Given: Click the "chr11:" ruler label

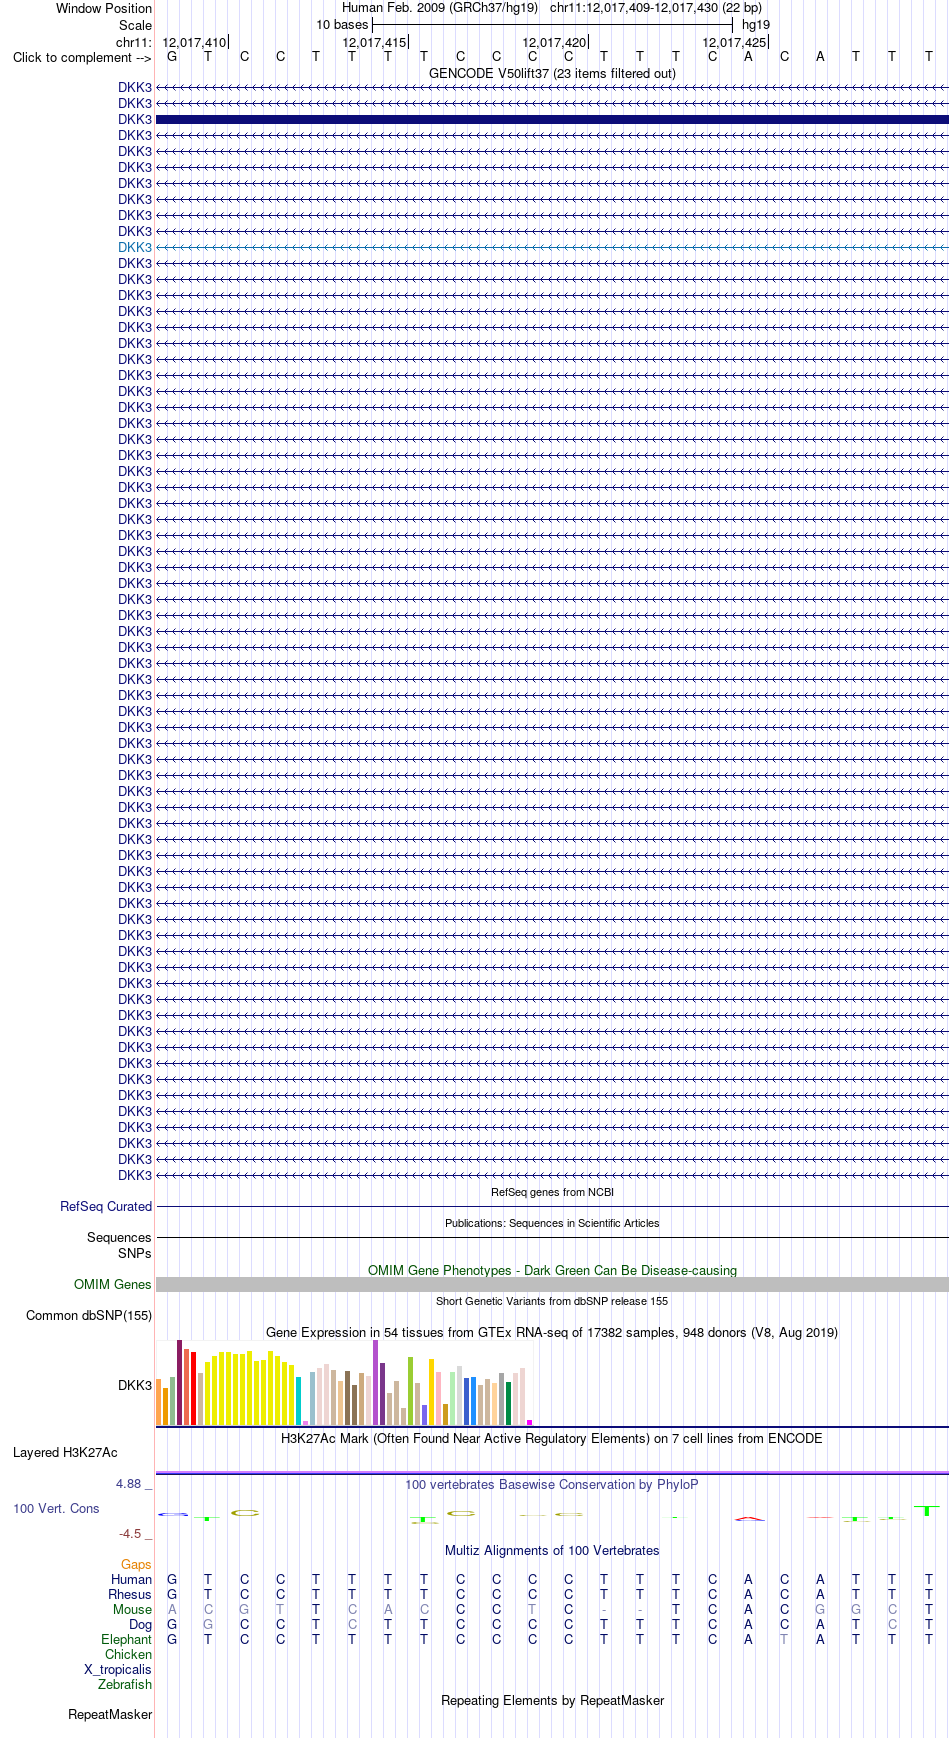Looking at the screenshot, I should pyautogui.click(x=134, y=42).
